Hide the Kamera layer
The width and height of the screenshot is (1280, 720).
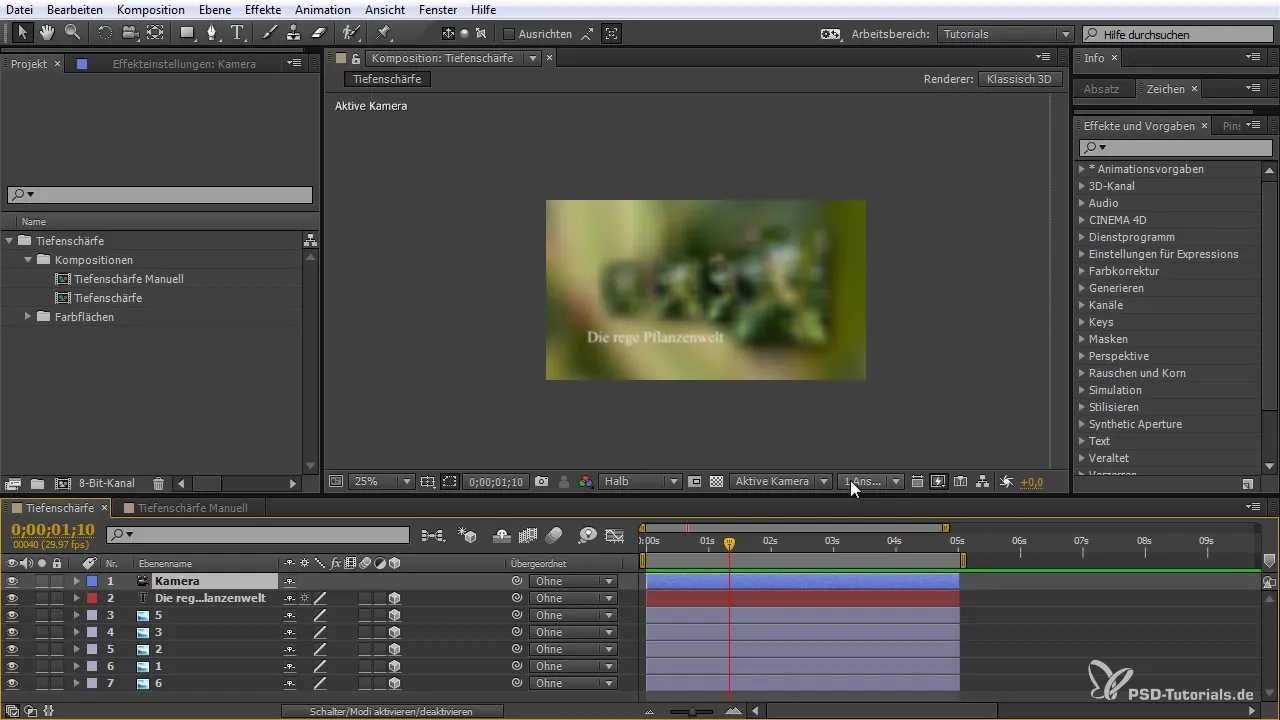(12, 581)
